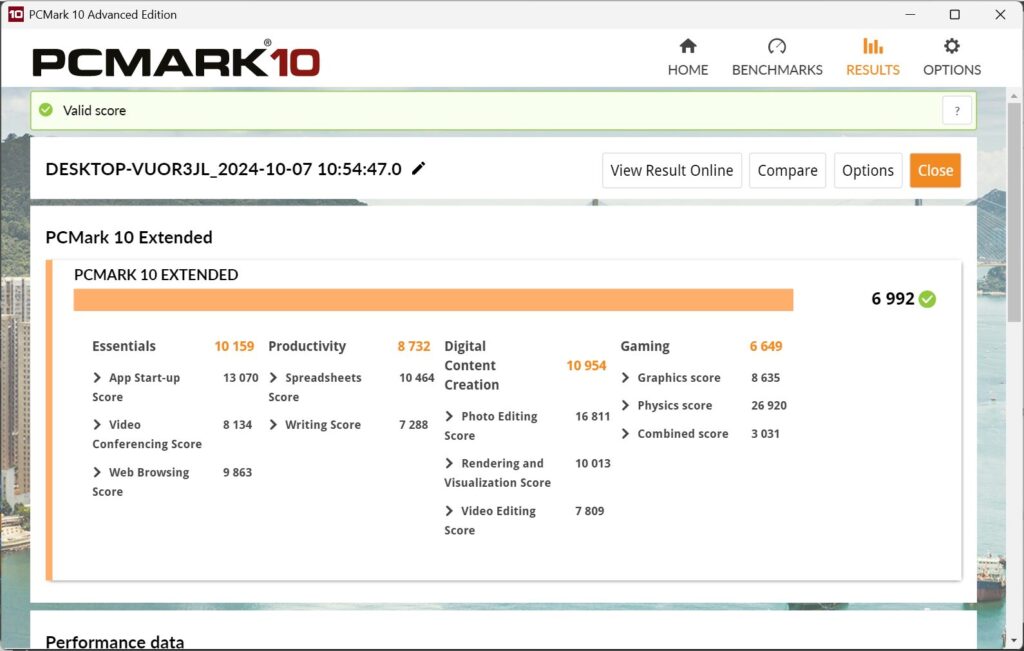
Task: Expand Photo Editing Score details
Action: tap(450, 416)
